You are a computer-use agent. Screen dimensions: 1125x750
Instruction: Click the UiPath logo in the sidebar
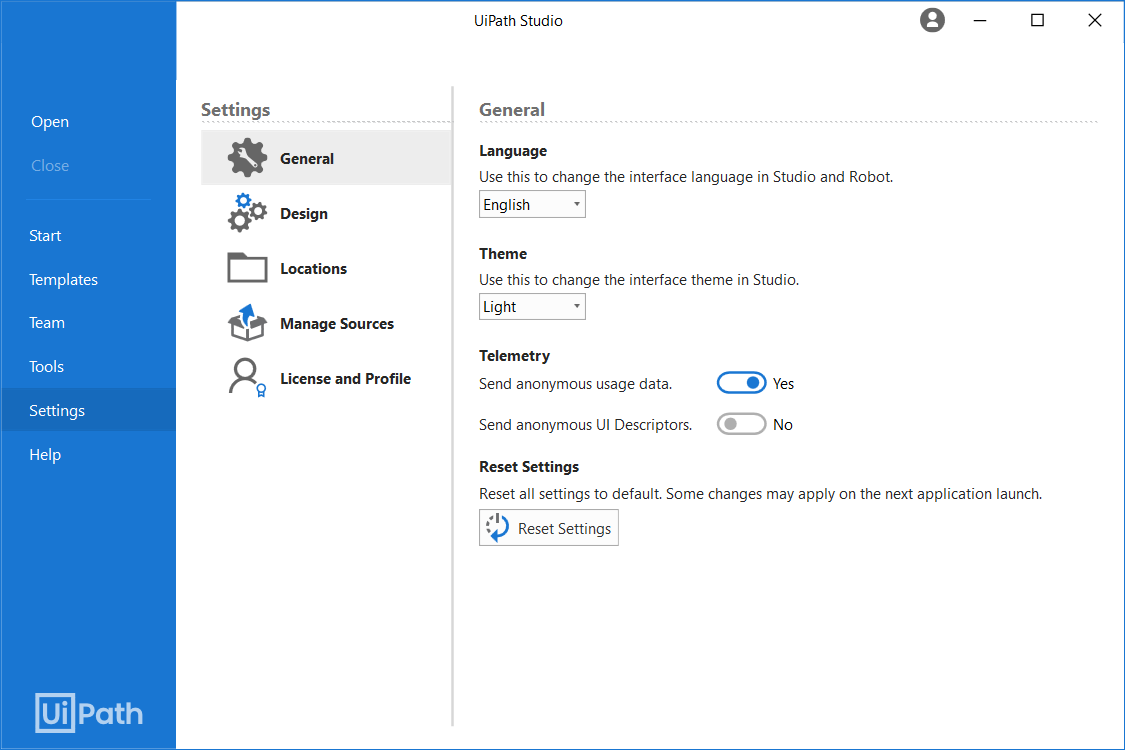coord(88,713)
